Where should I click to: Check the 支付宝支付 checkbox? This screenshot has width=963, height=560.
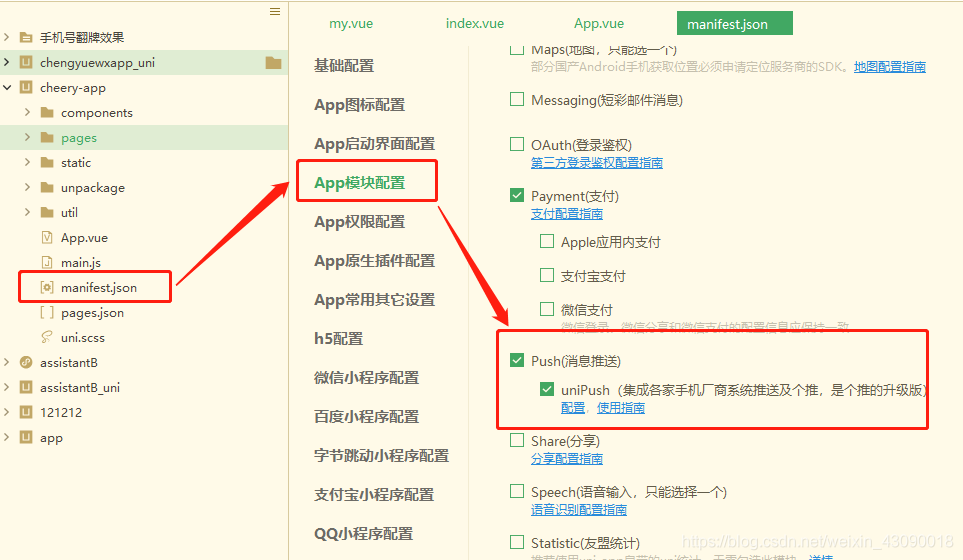click(x=547, y=275)
